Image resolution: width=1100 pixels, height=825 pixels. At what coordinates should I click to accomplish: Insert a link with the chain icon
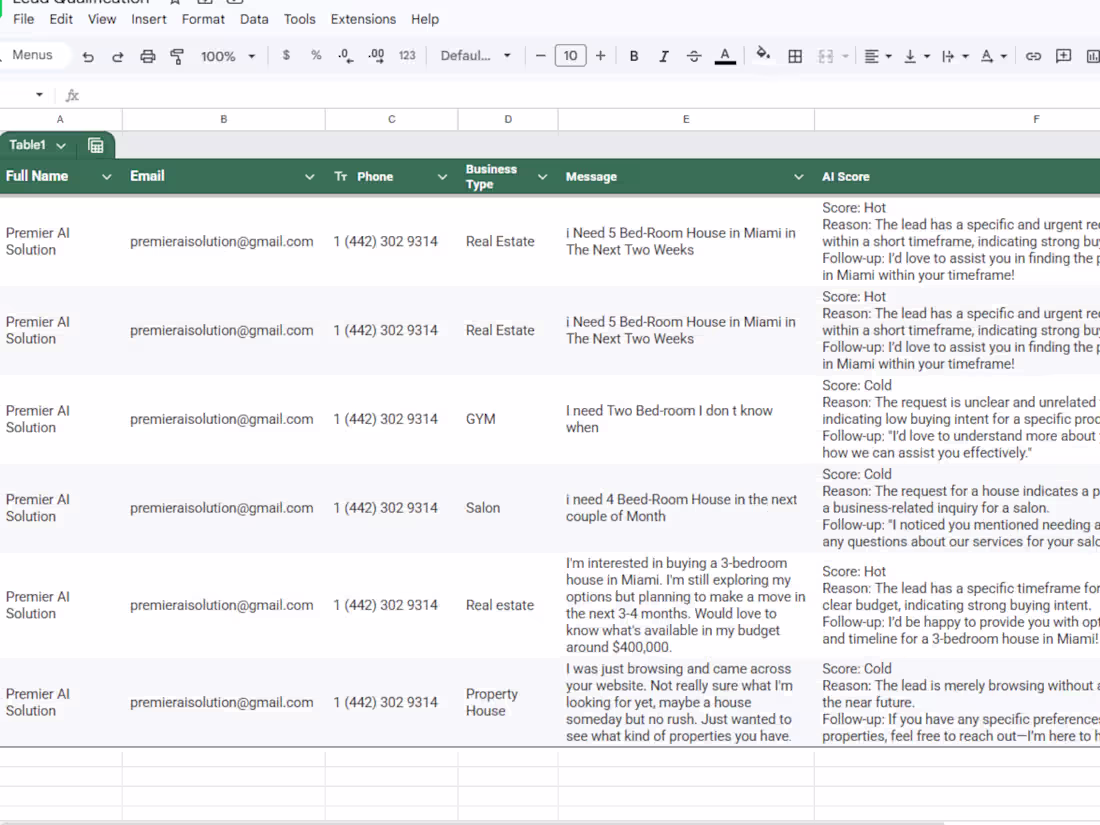click(x=1033, y=56)
